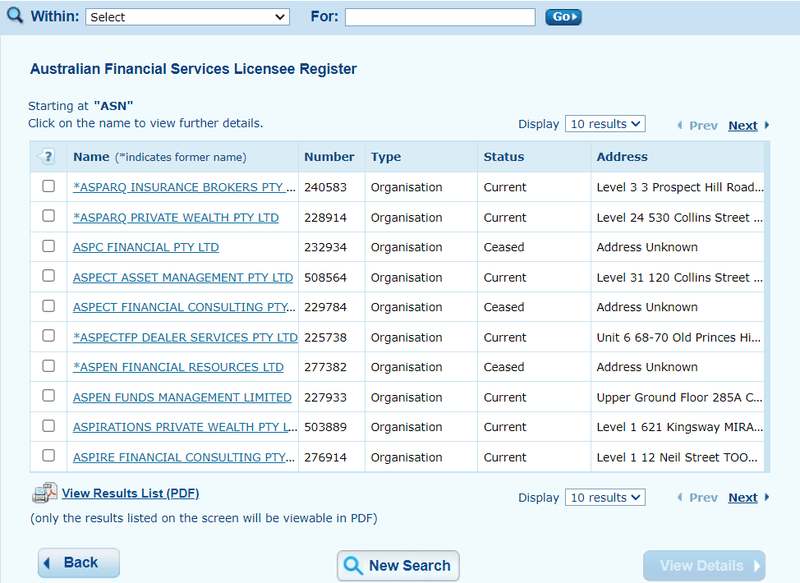Click address Level 31 120 Collins Street
800x583 pixels.
coord(680,277)
